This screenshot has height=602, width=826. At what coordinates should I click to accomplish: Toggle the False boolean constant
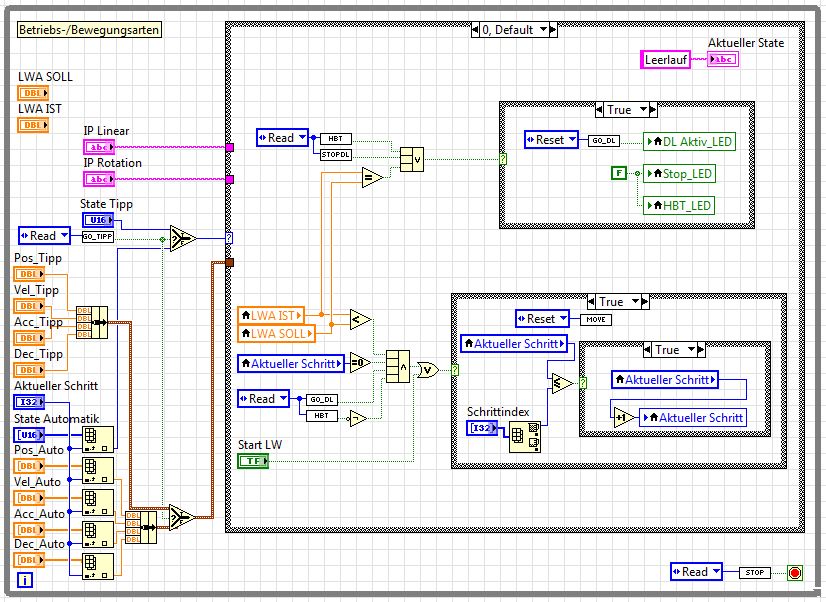click(619, 173)
